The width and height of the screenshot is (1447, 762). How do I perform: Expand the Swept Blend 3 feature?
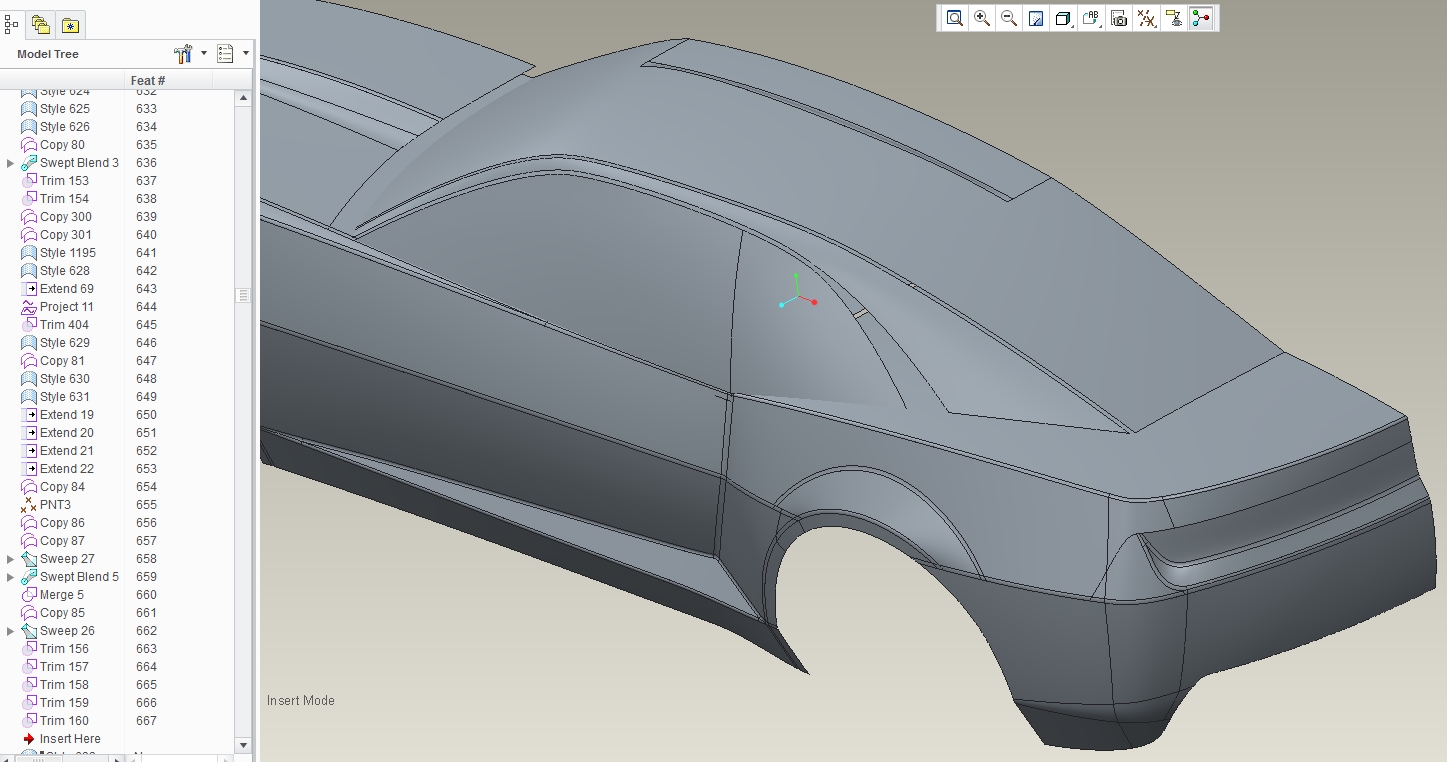[11, 163]
